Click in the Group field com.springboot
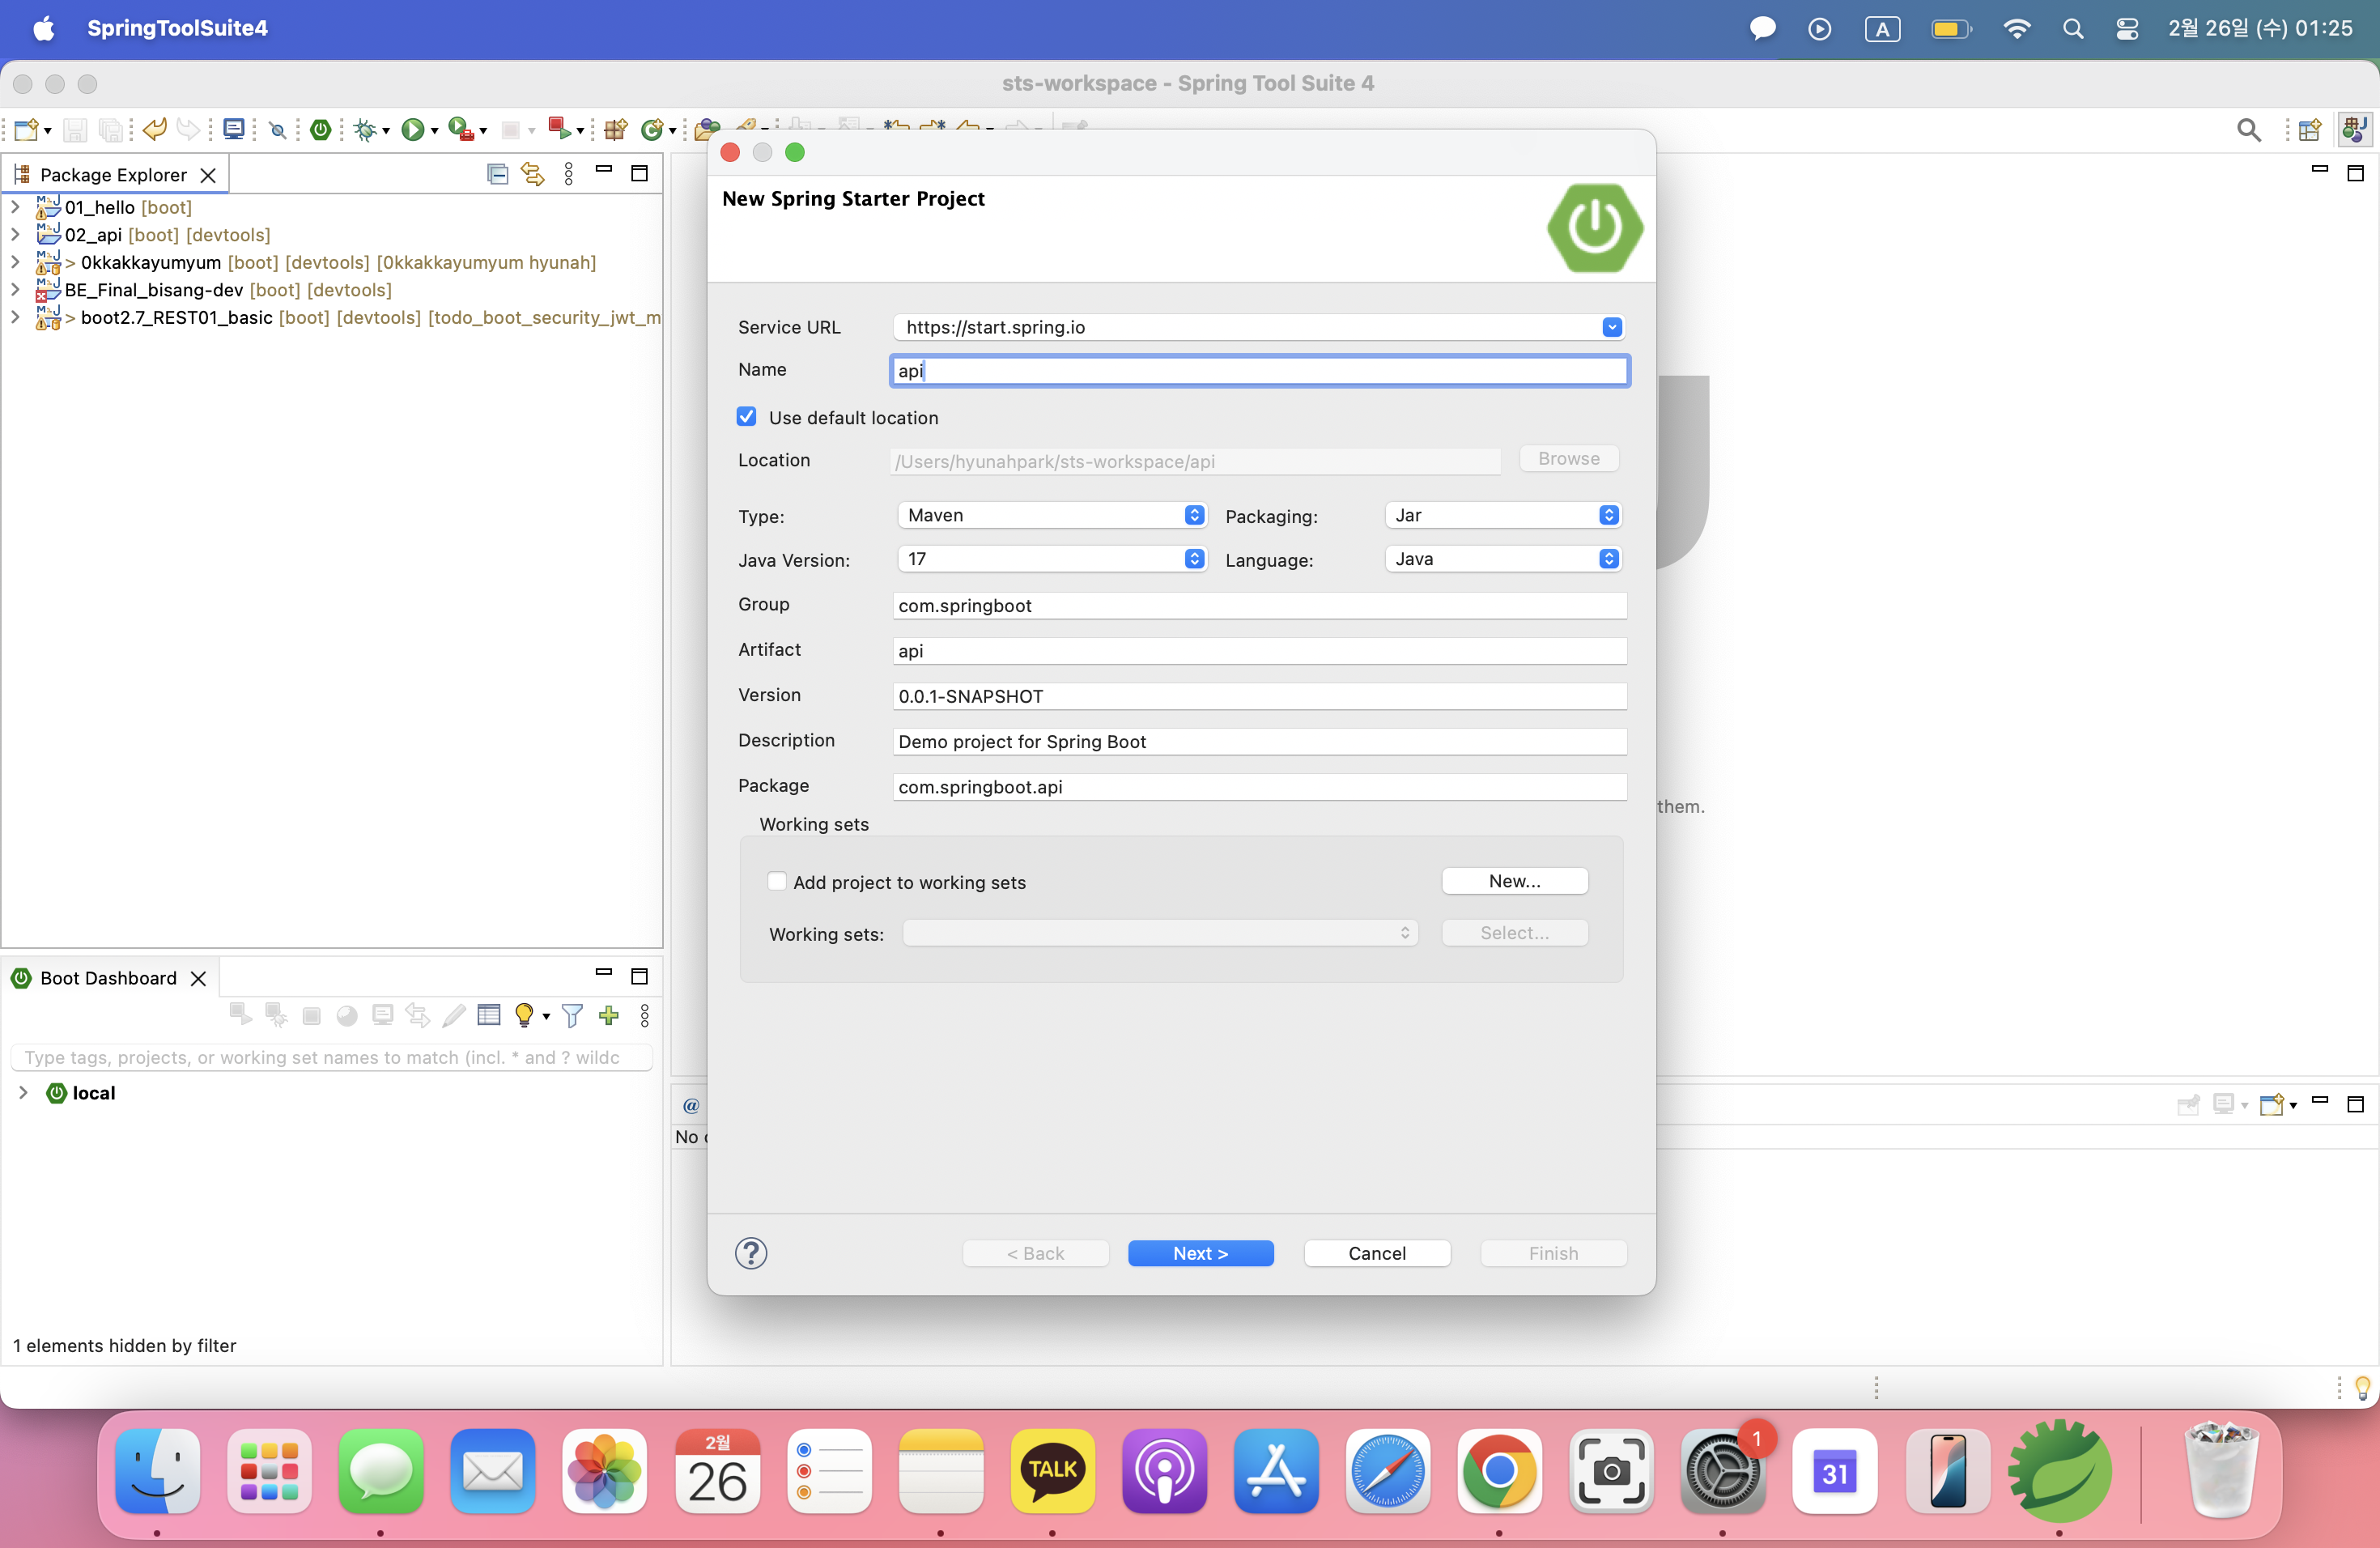This screenshot has height=1548, width=2380. coord(1259,605)
